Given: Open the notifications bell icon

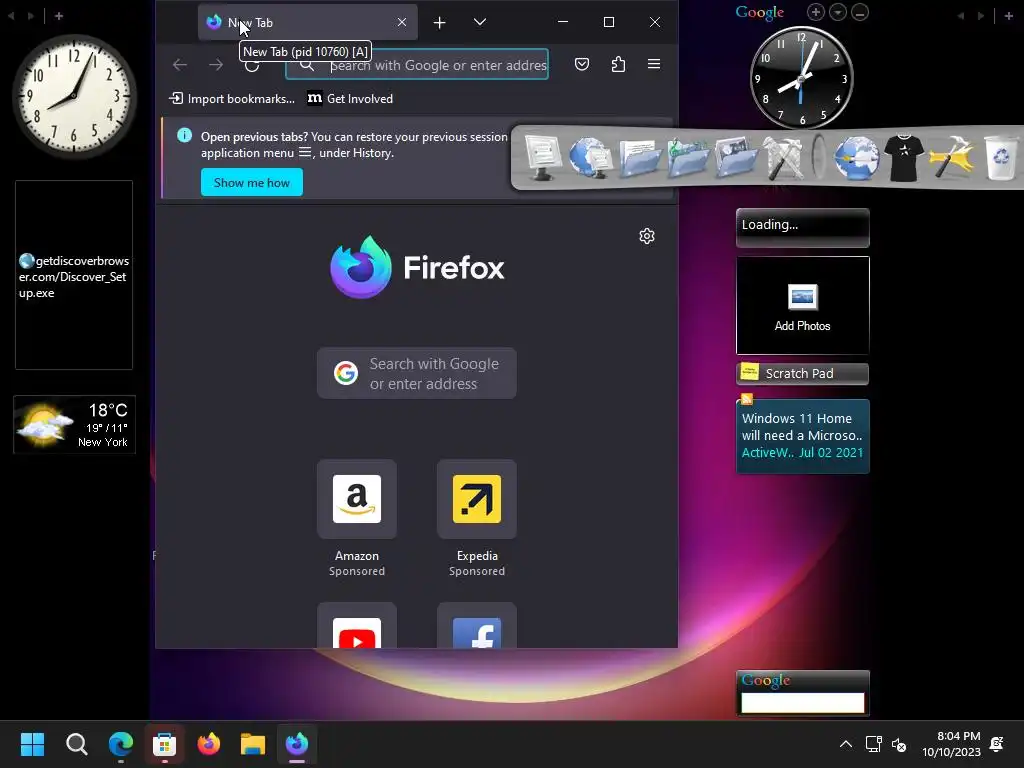Looking at the screenshot, I should [x=997, y=744].
